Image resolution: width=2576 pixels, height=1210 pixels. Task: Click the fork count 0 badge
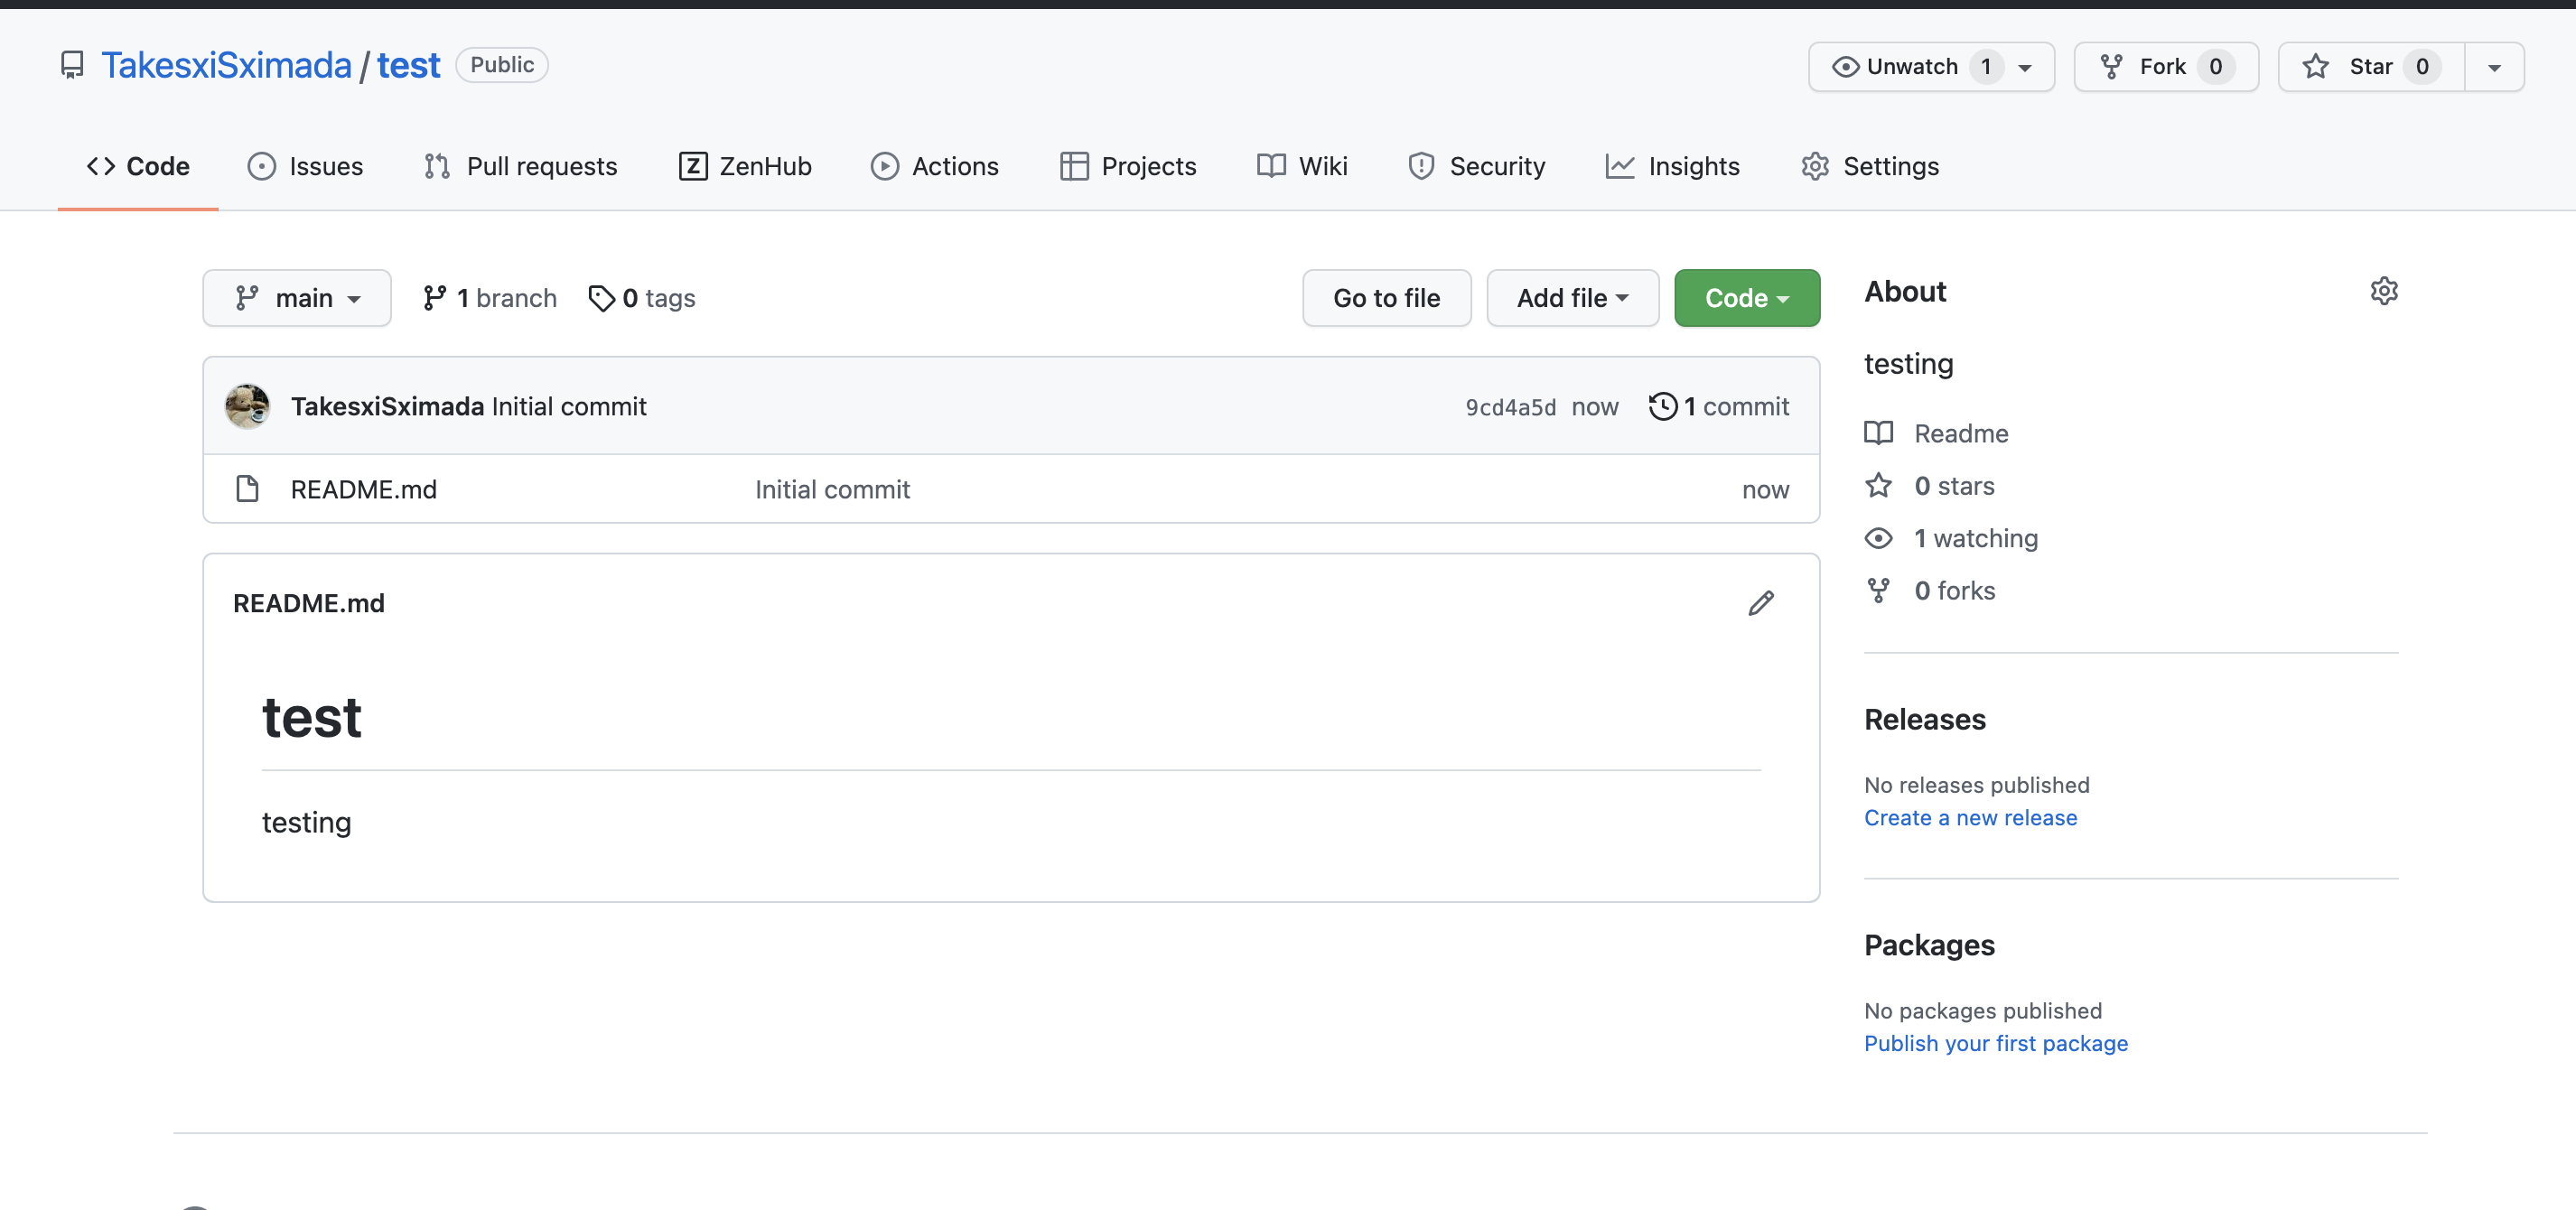(2216, 67)
